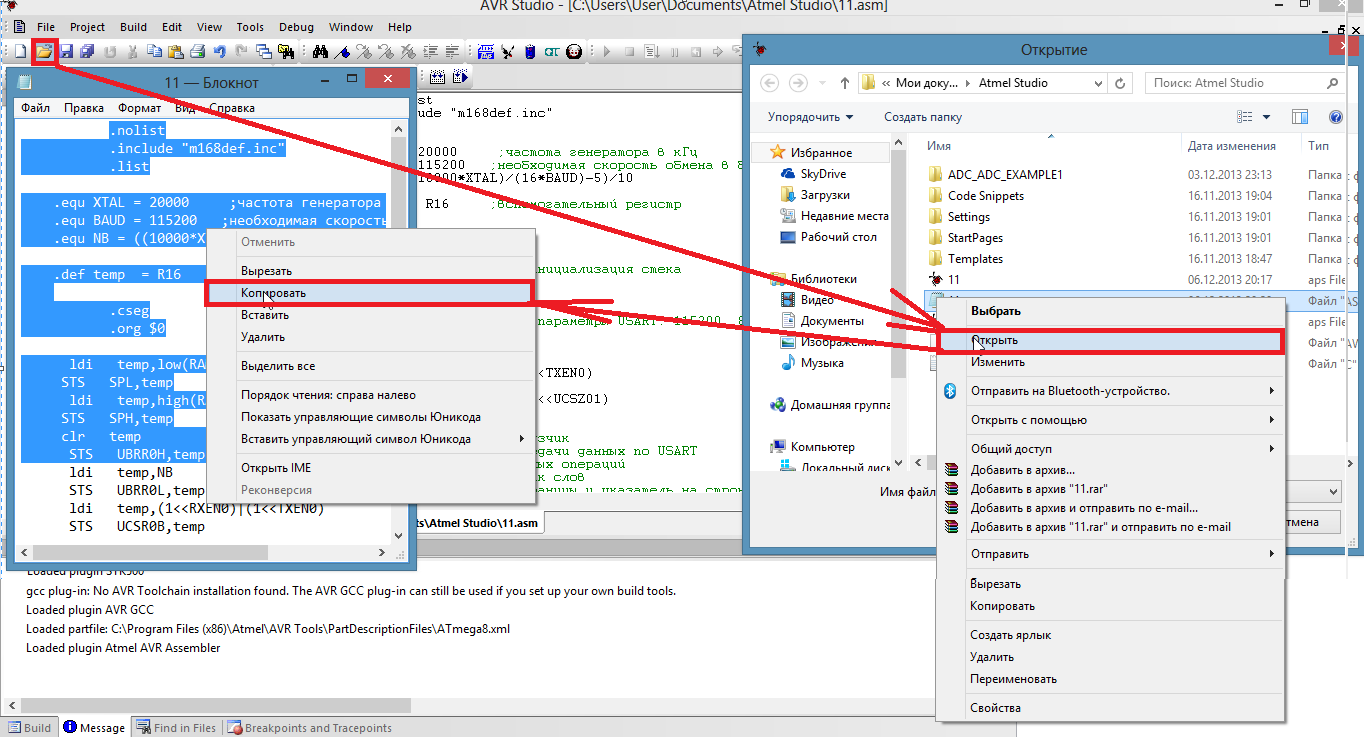Click the Toggle Bookmark flag icon
The height and width of the screenshot is (737, 1364).
pyautogui.click(x=342, y=51)
